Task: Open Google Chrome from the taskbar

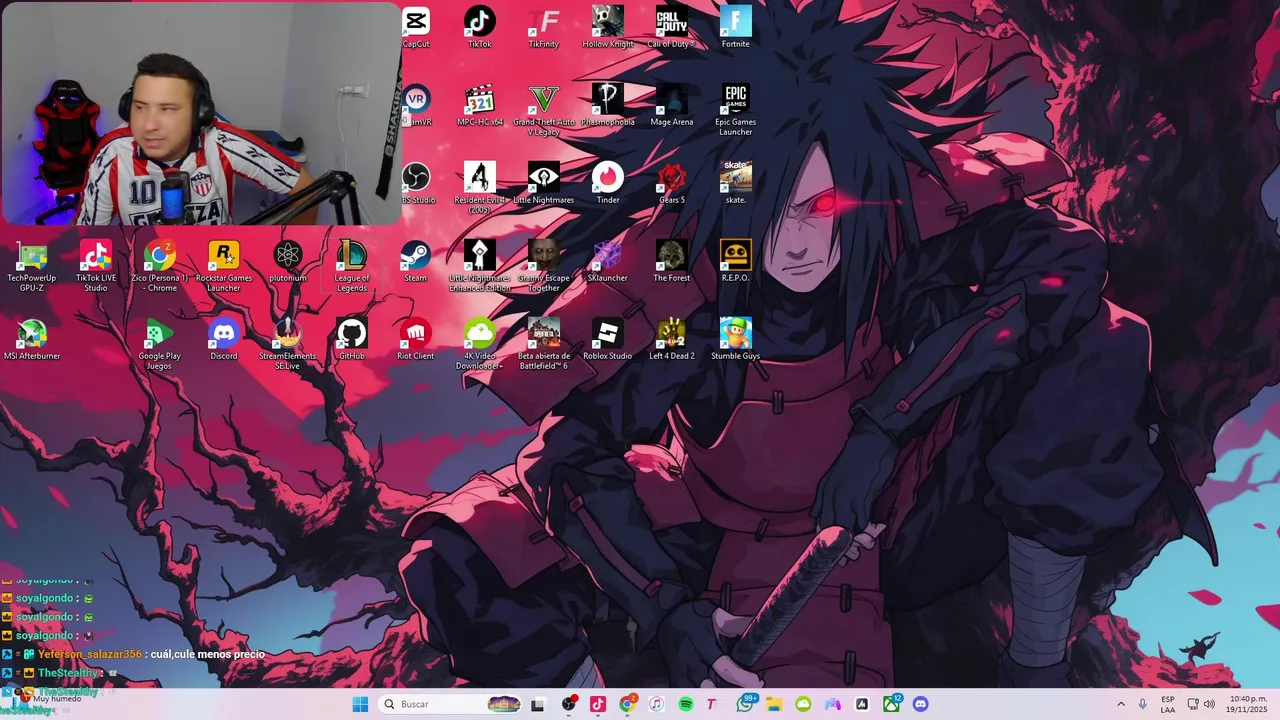Action: click(x=627, y=704)
